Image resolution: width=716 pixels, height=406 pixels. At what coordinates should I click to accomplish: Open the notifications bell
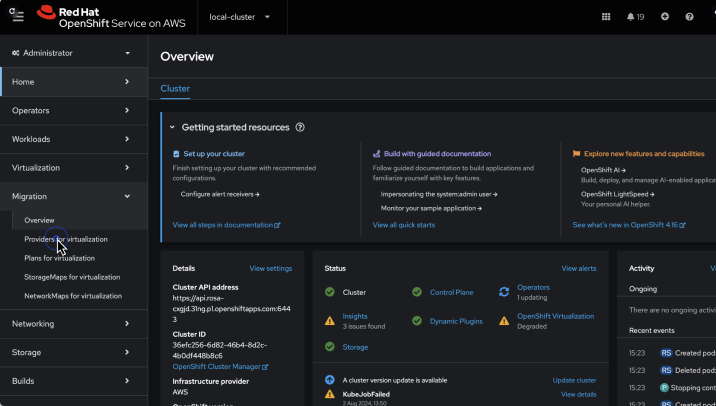(635, 17)
